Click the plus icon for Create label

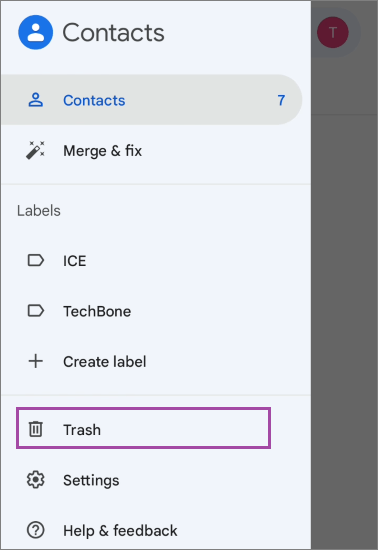(35, 361)
